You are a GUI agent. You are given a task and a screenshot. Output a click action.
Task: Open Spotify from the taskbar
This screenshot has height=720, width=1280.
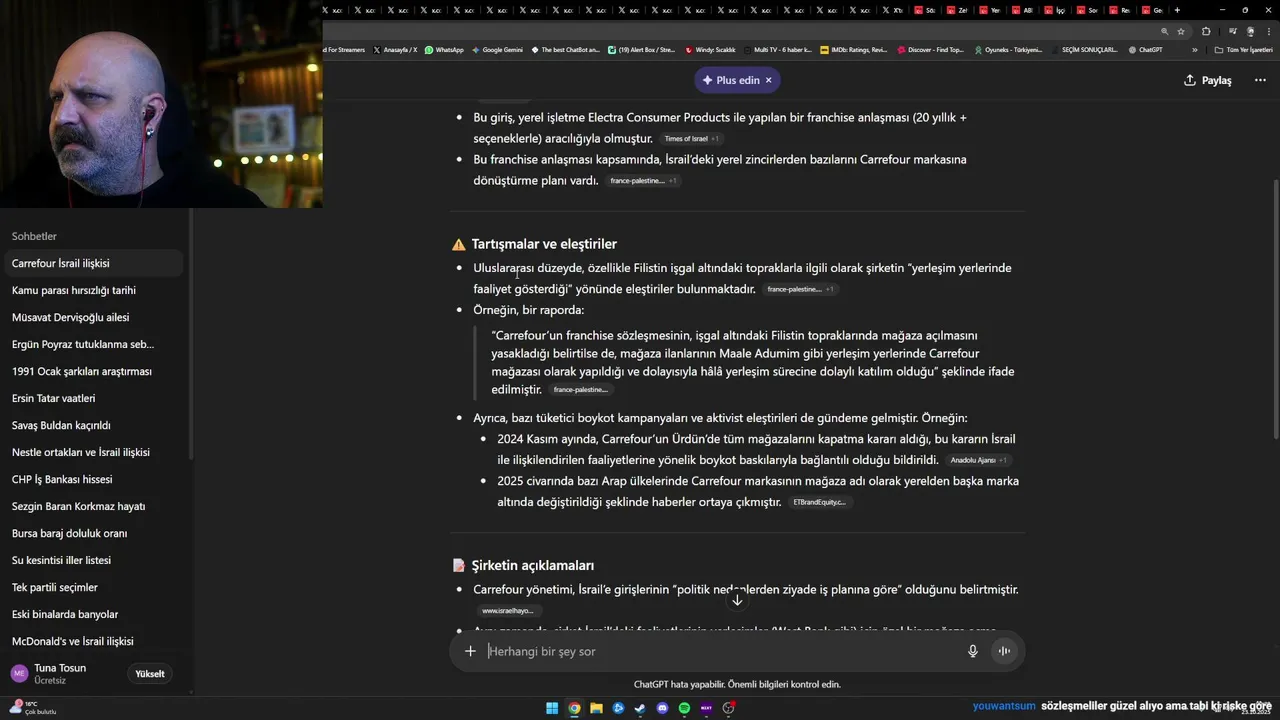click(684, 708)
